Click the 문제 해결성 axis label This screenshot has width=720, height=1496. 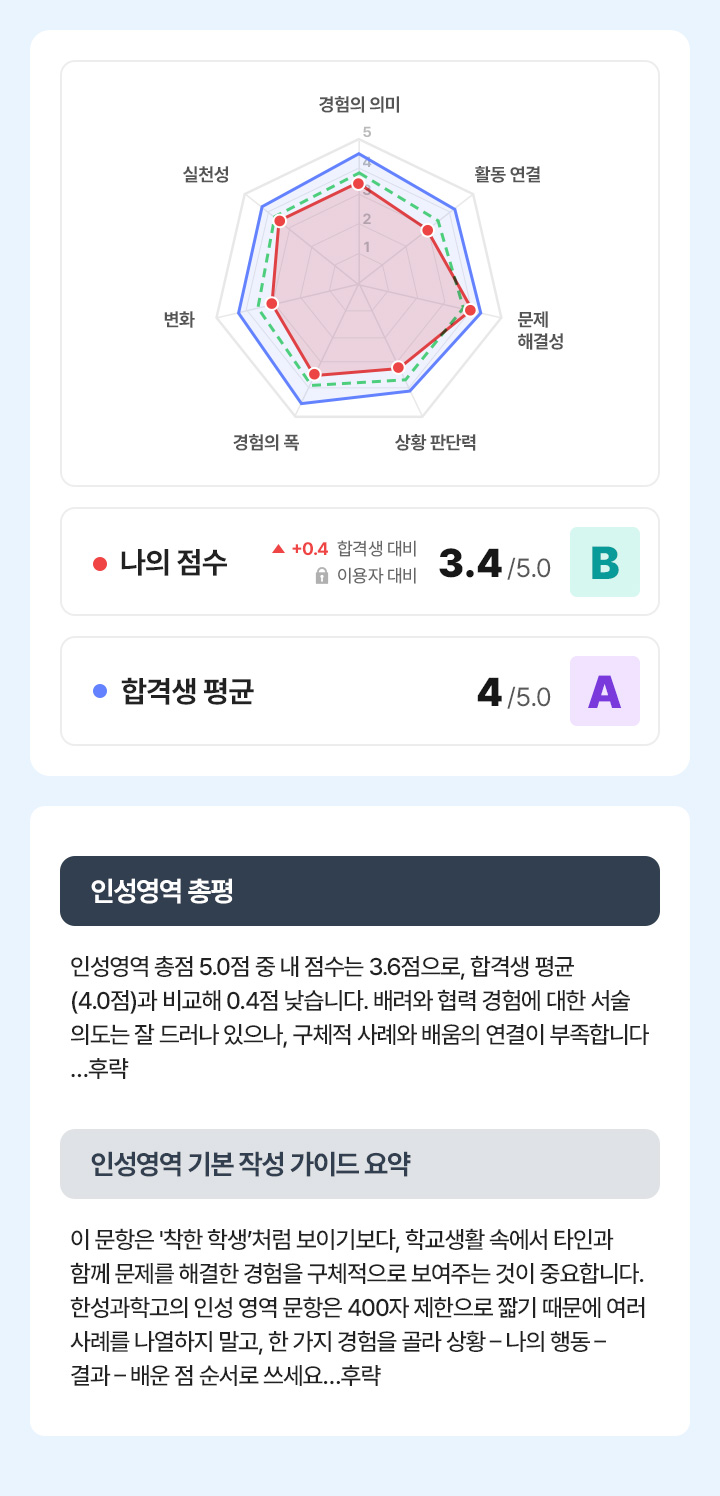point(540,330)
